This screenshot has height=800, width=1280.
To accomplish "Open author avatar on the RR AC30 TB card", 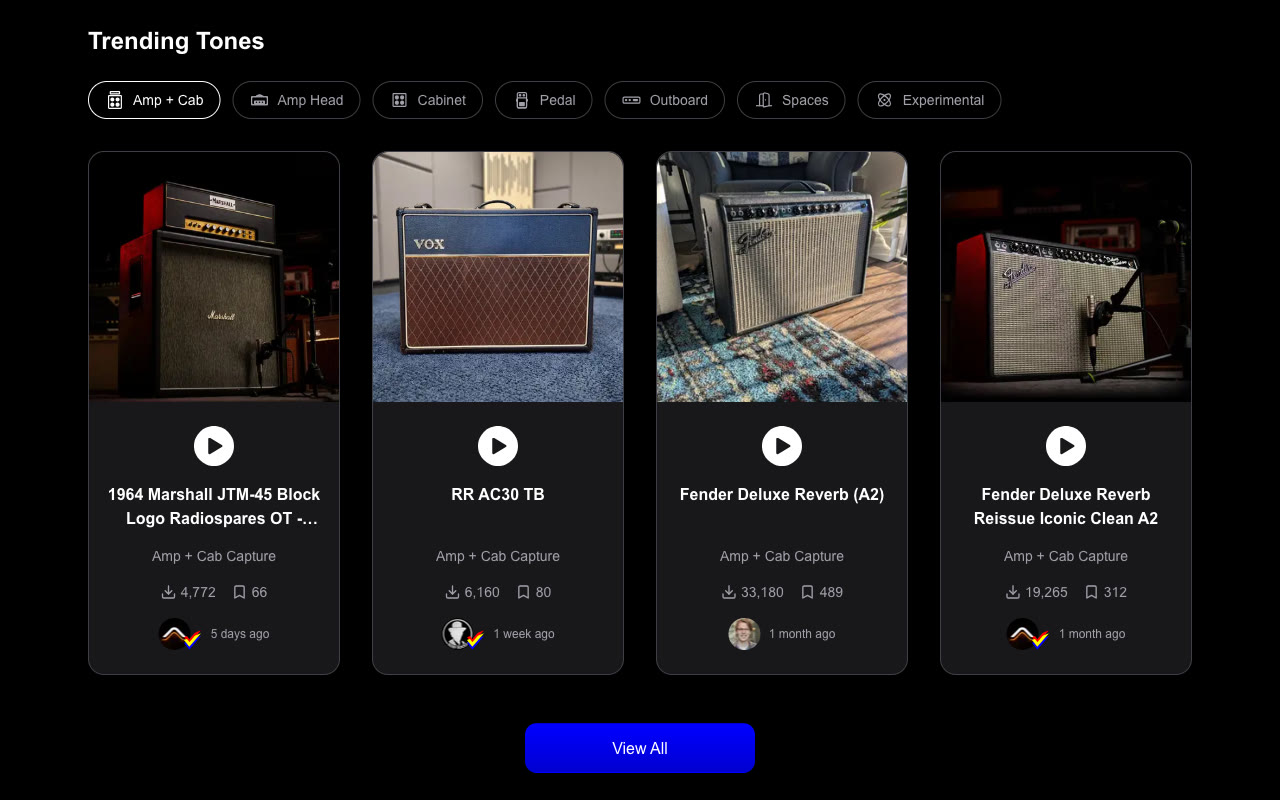I will coord(458,634).
